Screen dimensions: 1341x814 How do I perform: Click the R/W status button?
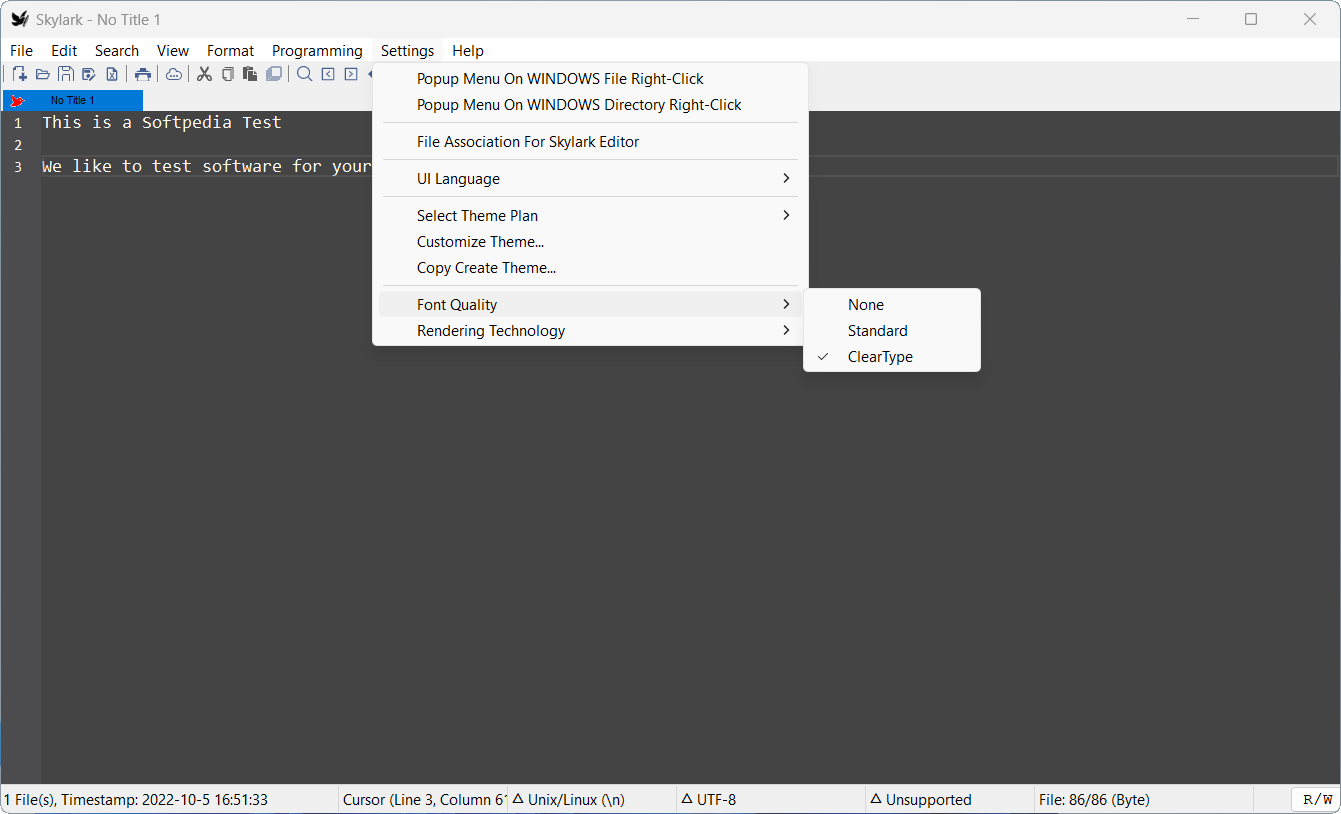(1317, 799)
